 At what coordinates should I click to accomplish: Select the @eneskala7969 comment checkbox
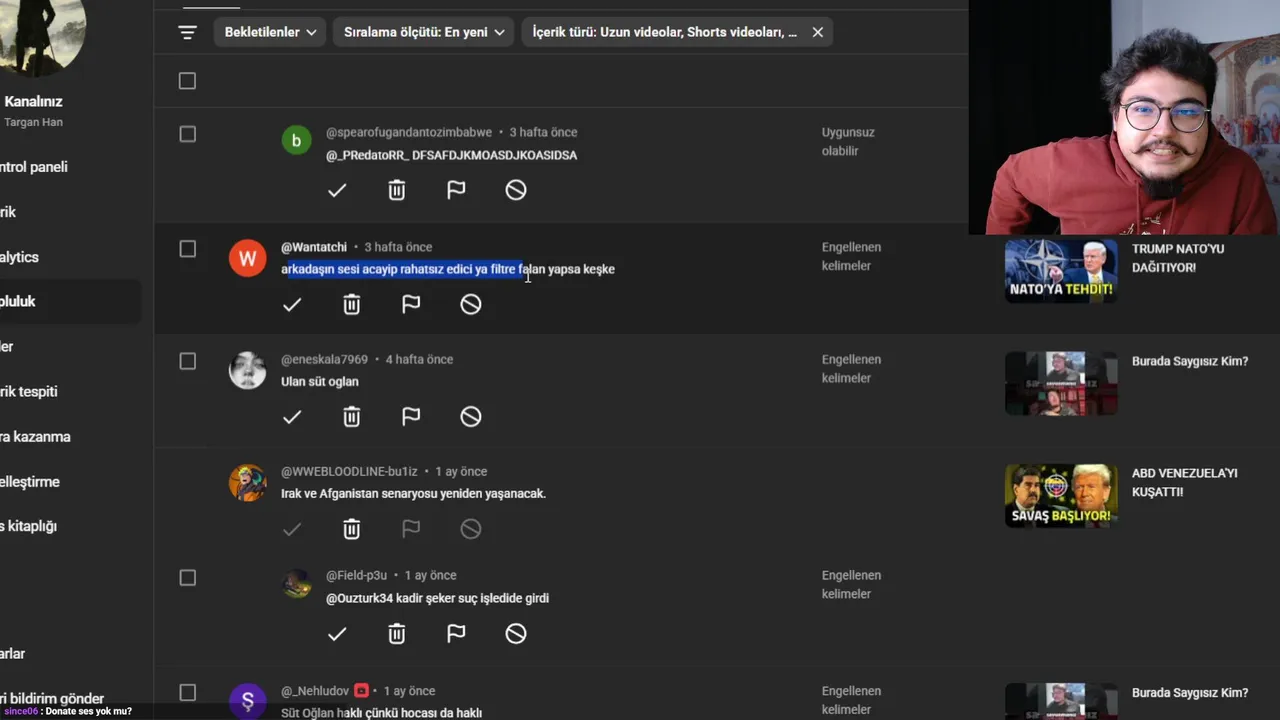(x=187, y=361)
